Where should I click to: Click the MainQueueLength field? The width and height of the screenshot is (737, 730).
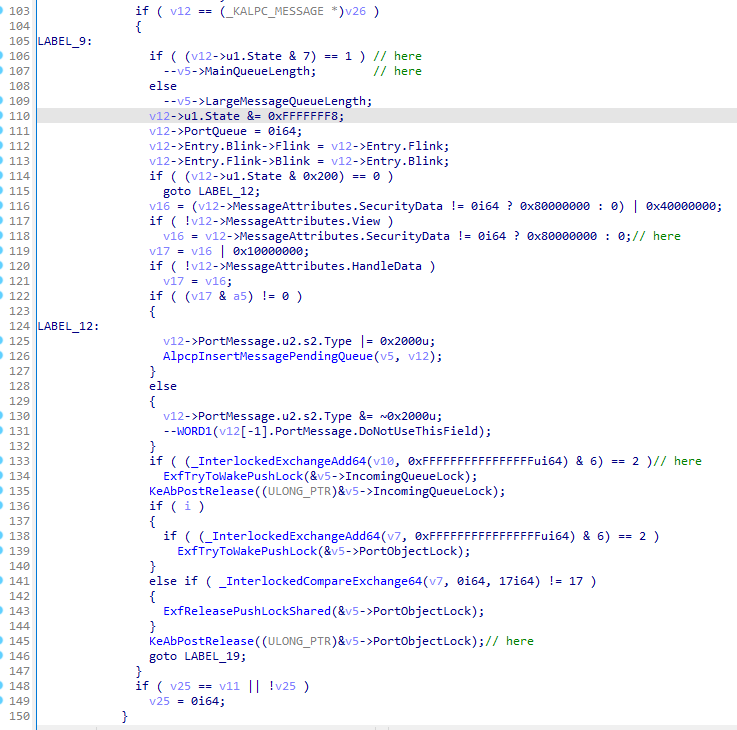click(257, 71)
